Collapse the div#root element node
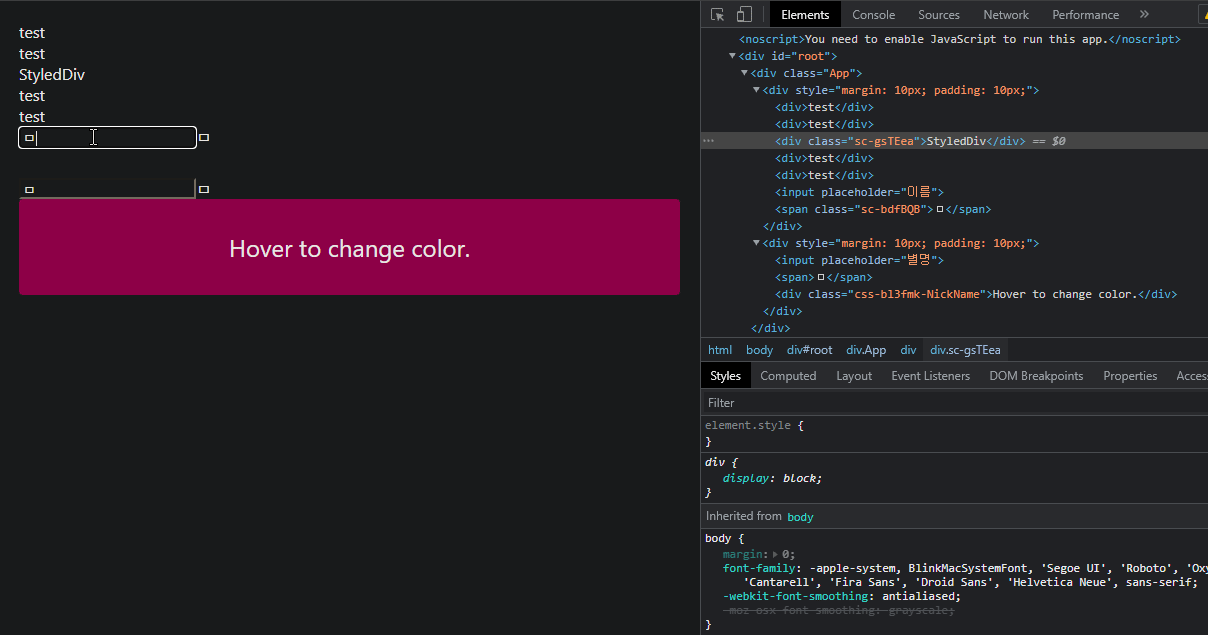This screenshot has width=1208, height=635. click(733, 55)
